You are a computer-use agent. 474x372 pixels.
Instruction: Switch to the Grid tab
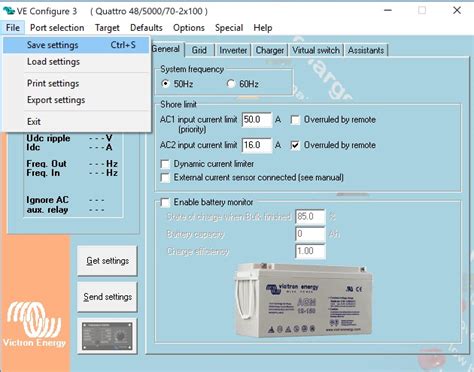click(199, 50)
